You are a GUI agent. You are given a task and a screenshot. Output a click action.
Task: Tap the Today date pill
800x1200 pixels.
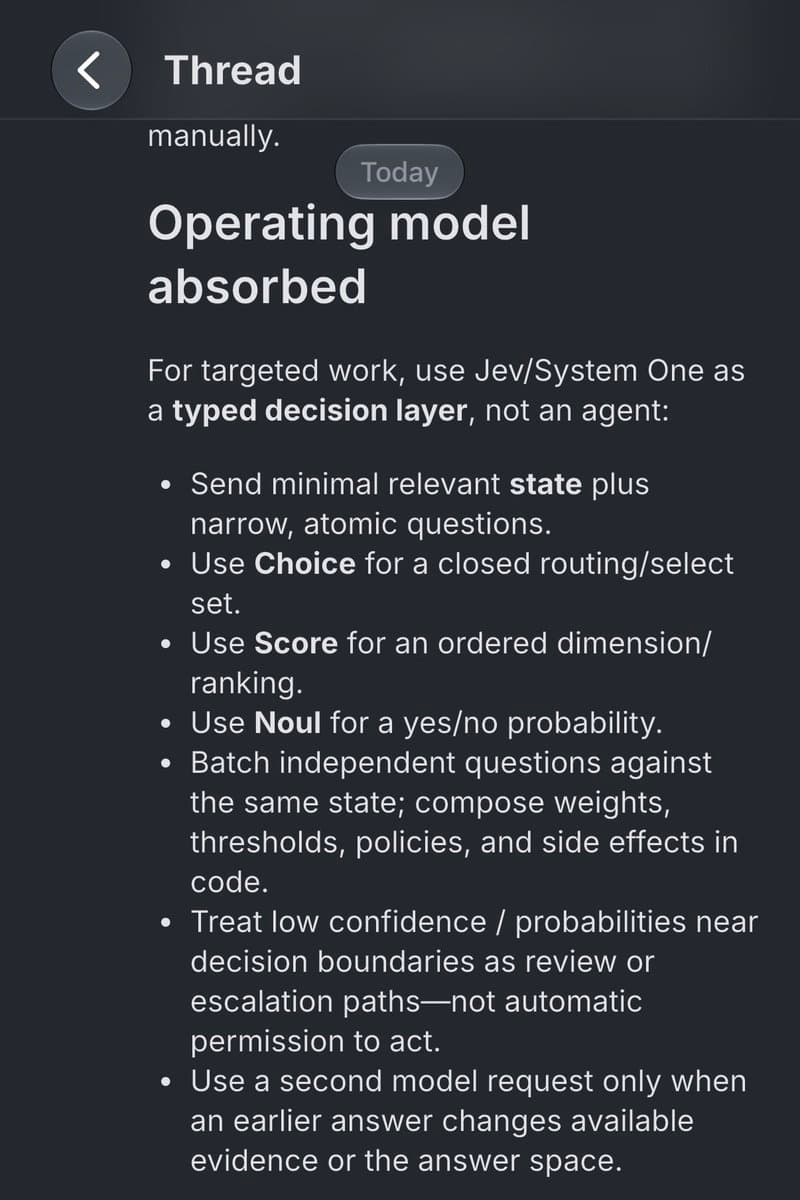(x=400, y=172)
